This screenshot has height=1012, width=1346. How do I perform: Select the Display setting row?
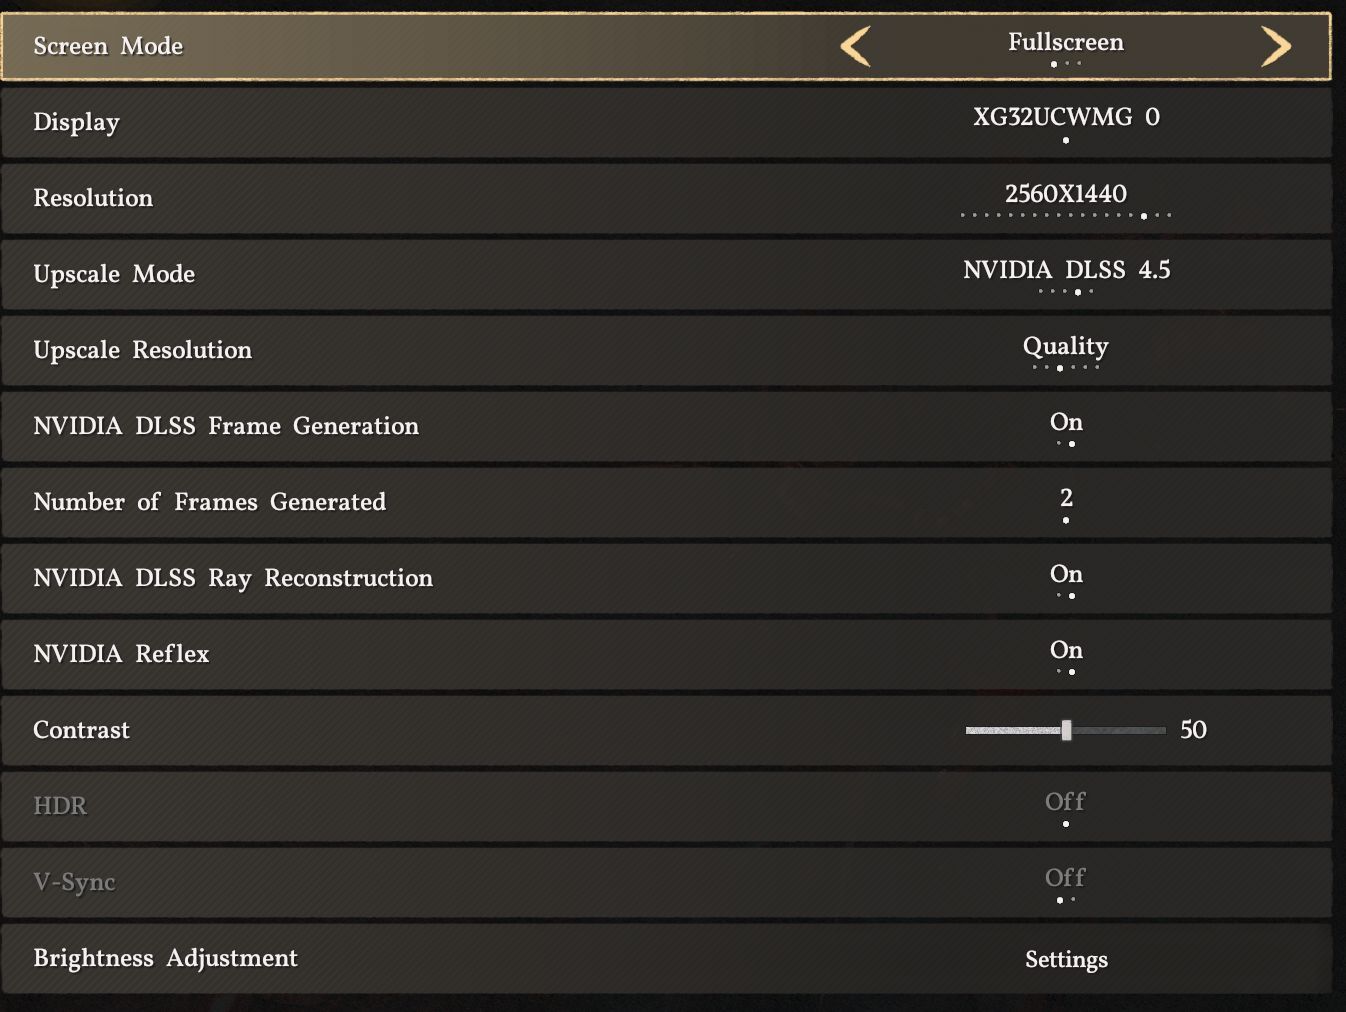click(x=400, y=122)
